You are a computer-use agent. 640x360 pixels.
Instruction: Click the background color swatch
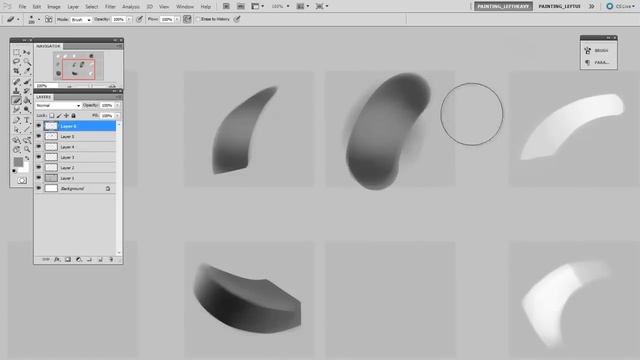[x=24, y=168]
